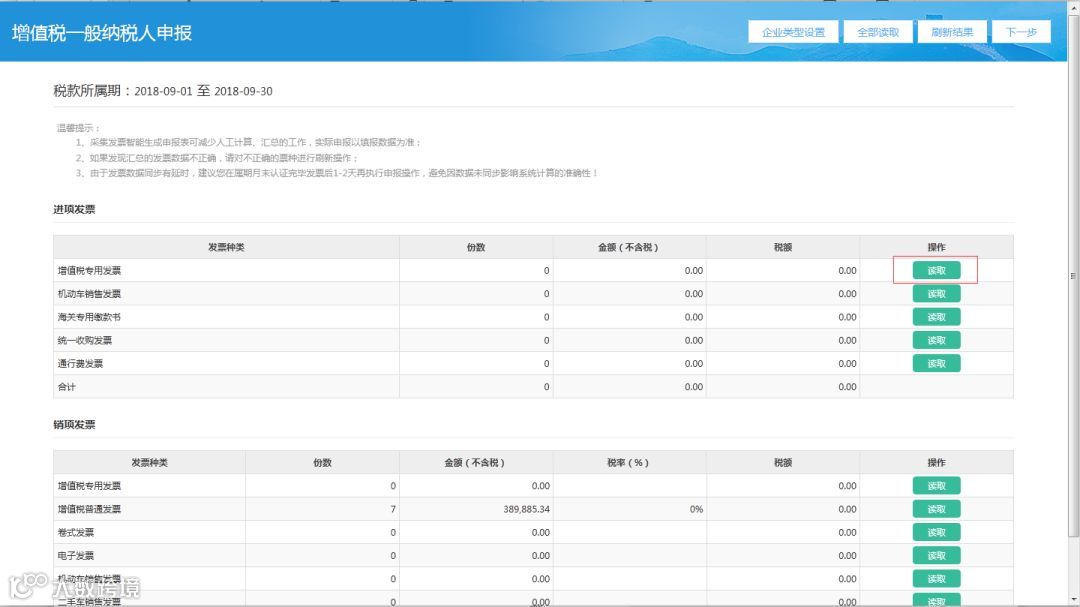
Task: Click the 进项发票 section heading
Action: [74, 209]
